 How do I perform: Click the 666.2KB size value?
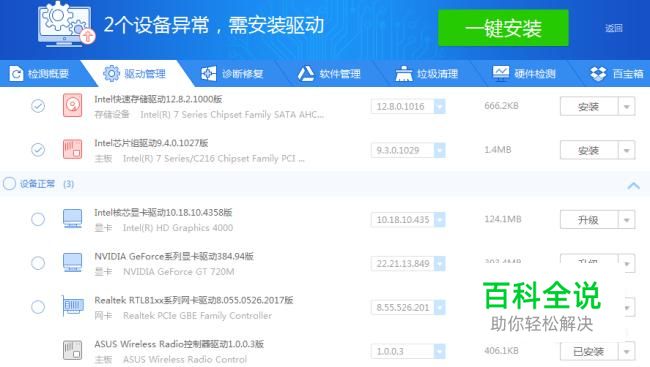501,106
